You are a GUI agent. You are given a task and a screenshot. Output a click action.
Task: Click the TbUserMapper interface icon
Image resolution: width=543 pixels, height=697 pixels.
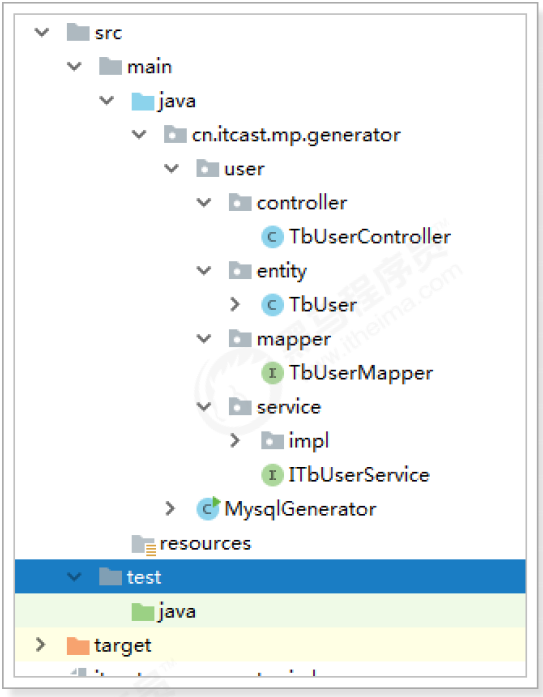click(272, 373)
